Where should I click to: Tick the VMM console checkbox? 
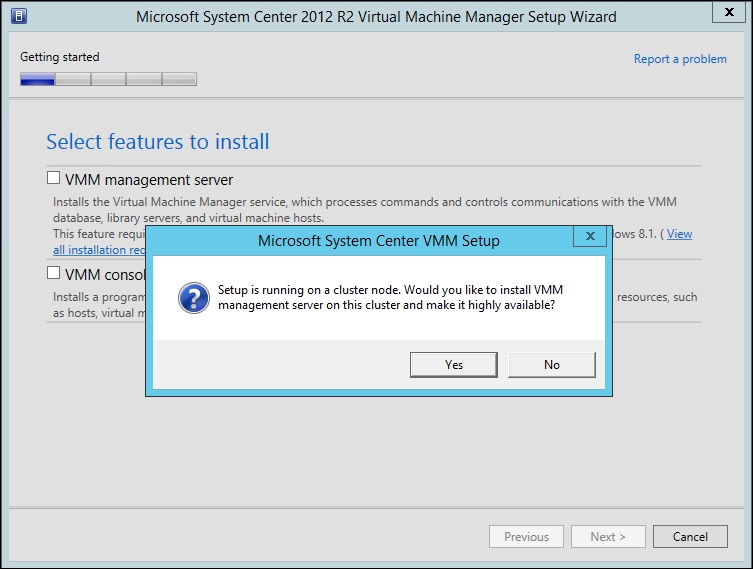tap(54, 272)
